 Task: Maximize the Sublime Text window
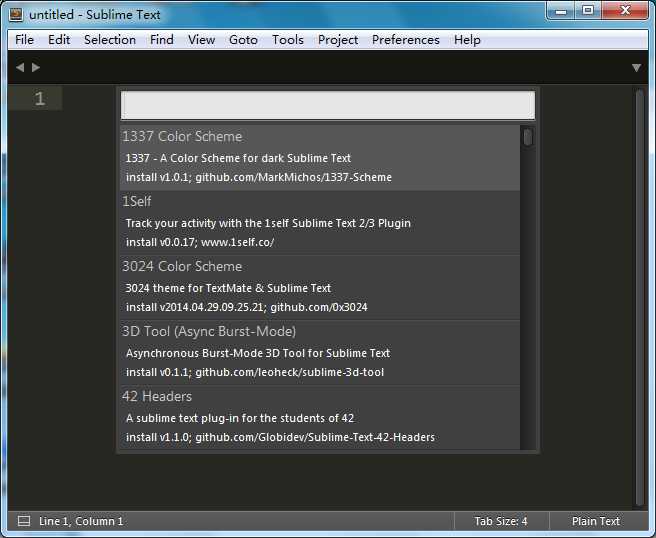tap(588, 10)
